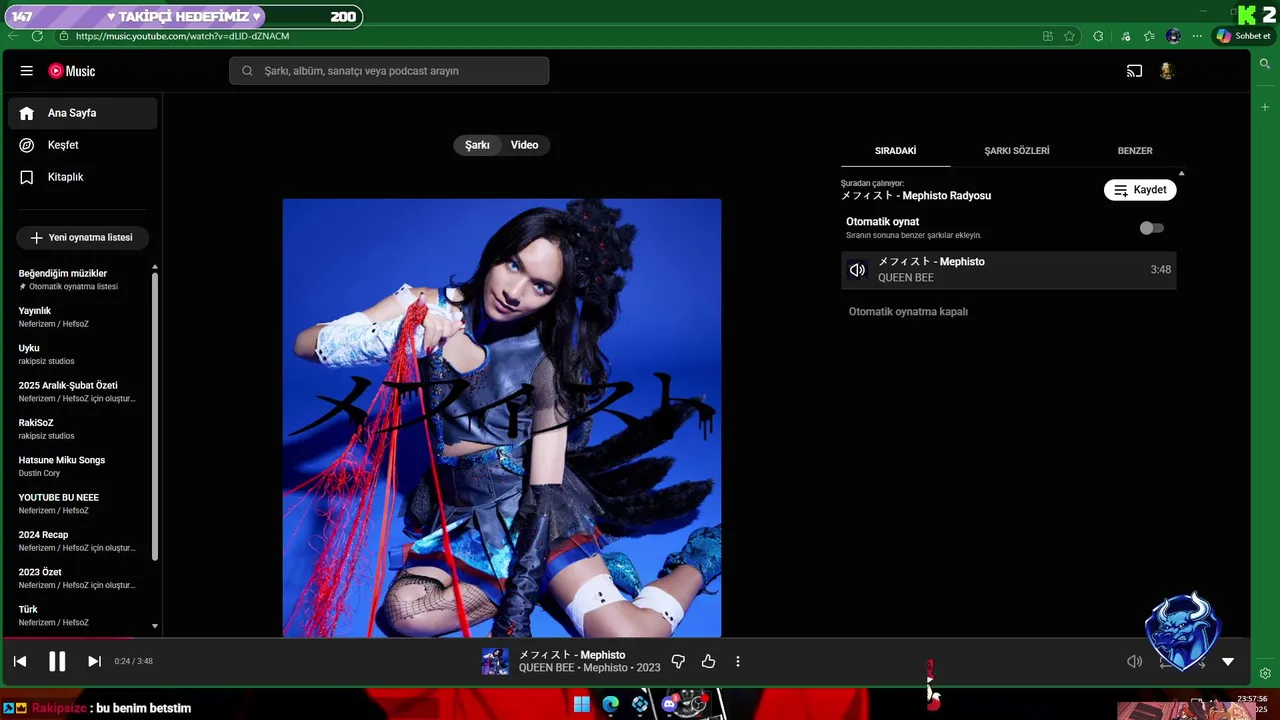
Task: Click the playlist sidebar scrollbar
Action: pyautogui.click(x=155, y=415)
